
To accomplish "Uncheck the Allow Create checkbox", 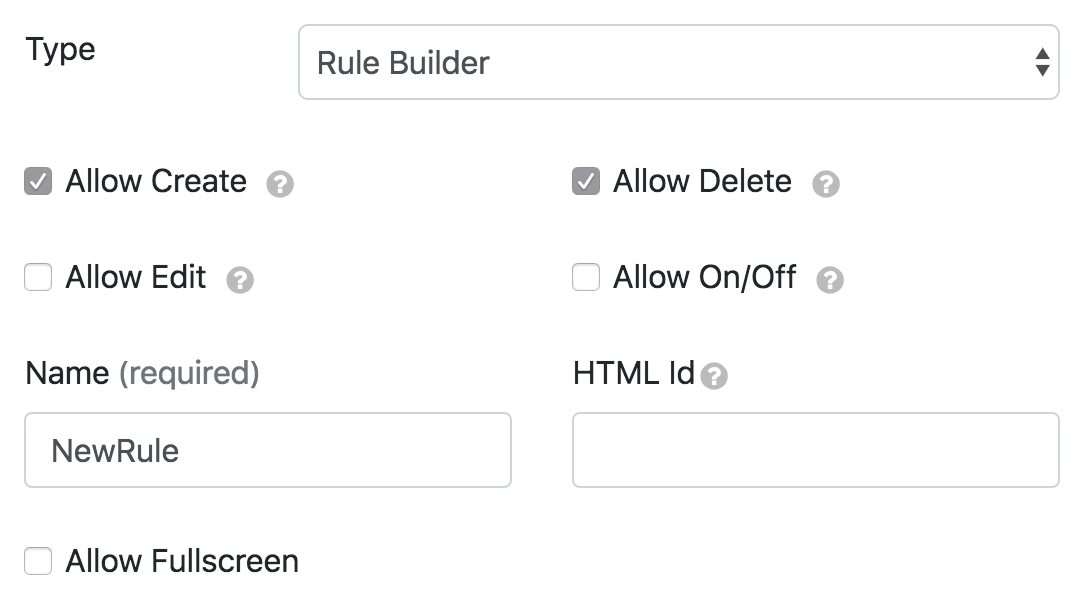I will point(38,182).
